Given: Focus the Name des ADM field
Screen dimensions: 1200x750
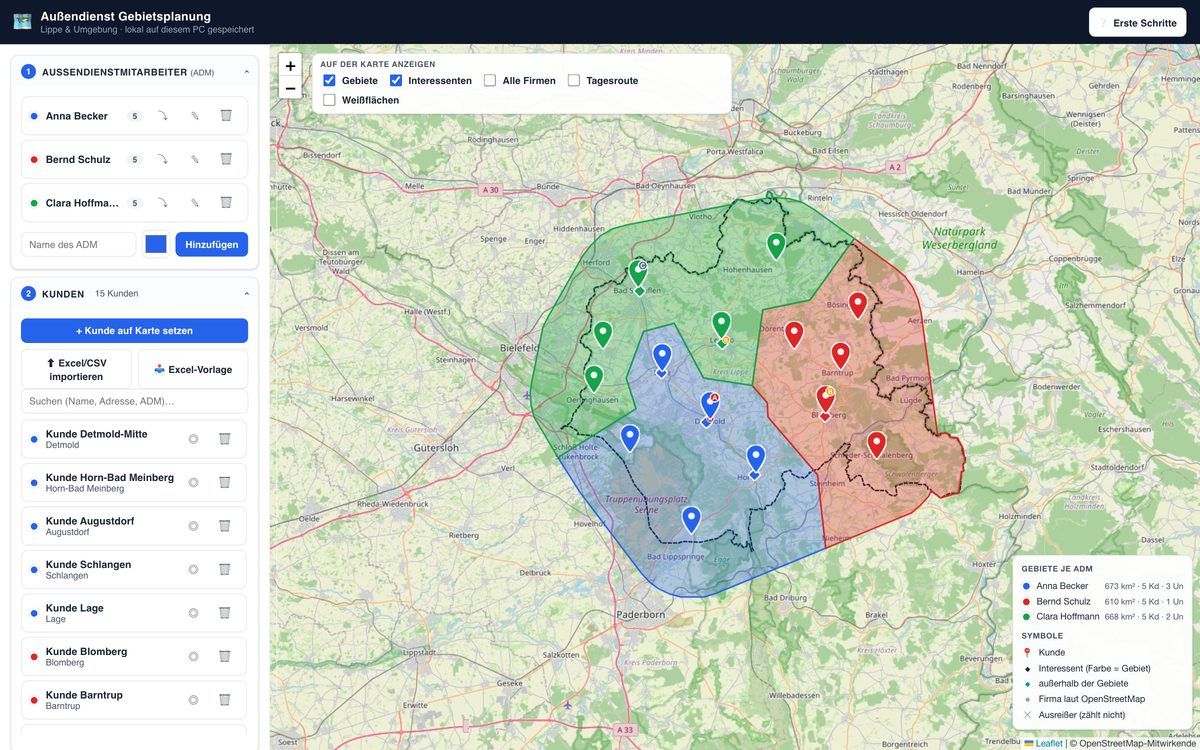Looking at the screenshot, I should (79, 244).
